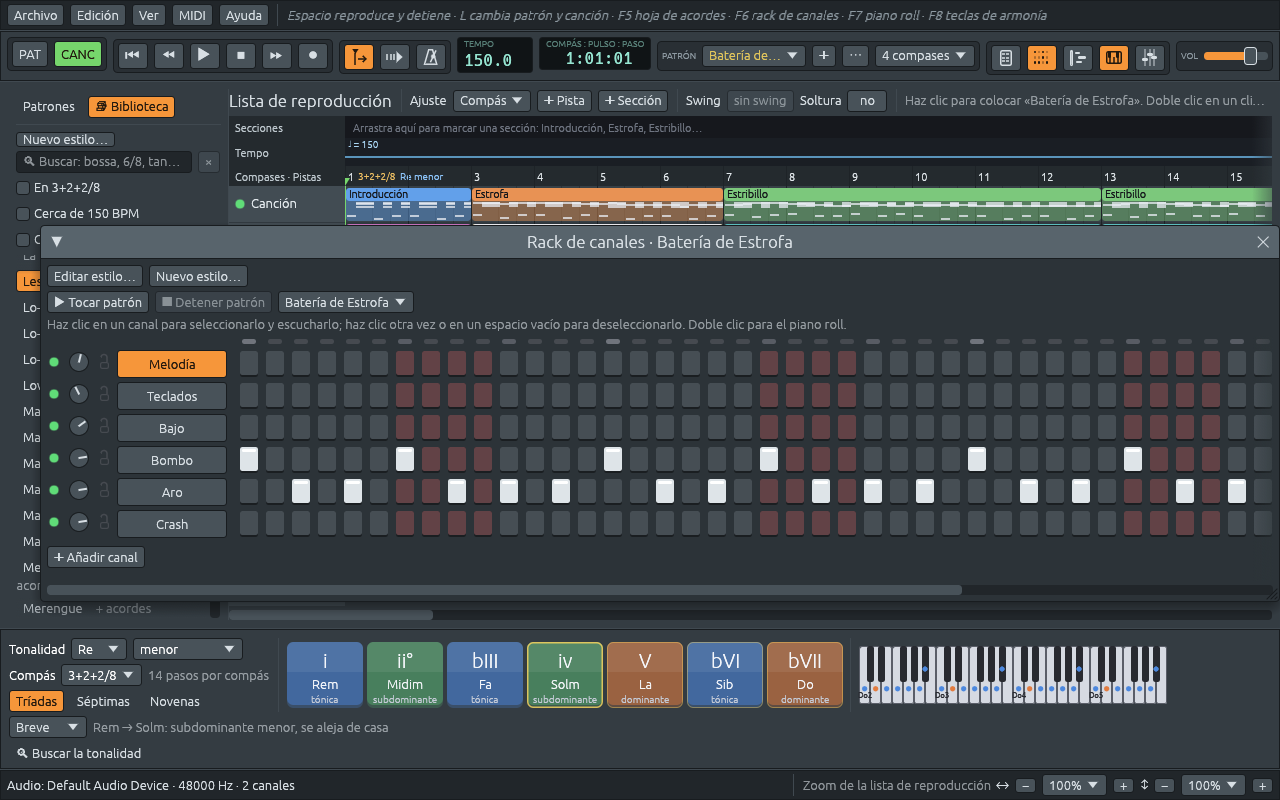Collapse the channel rack with triangle icon

(57, 241)
